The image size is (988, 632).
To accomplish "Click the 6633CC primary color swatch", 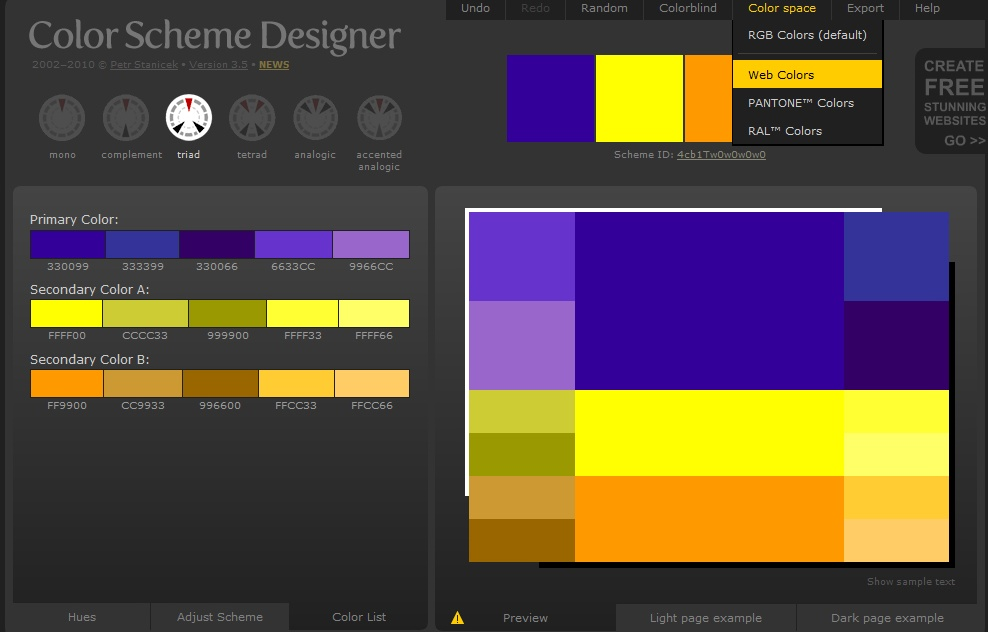I will tap(293, 245).
